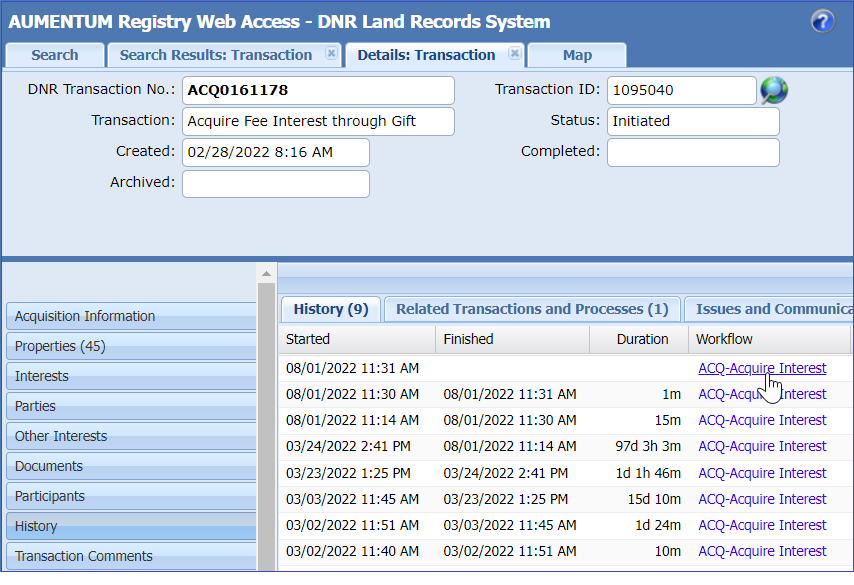
Task: Switch to the Search tab
Action: [x=54, y=55]
